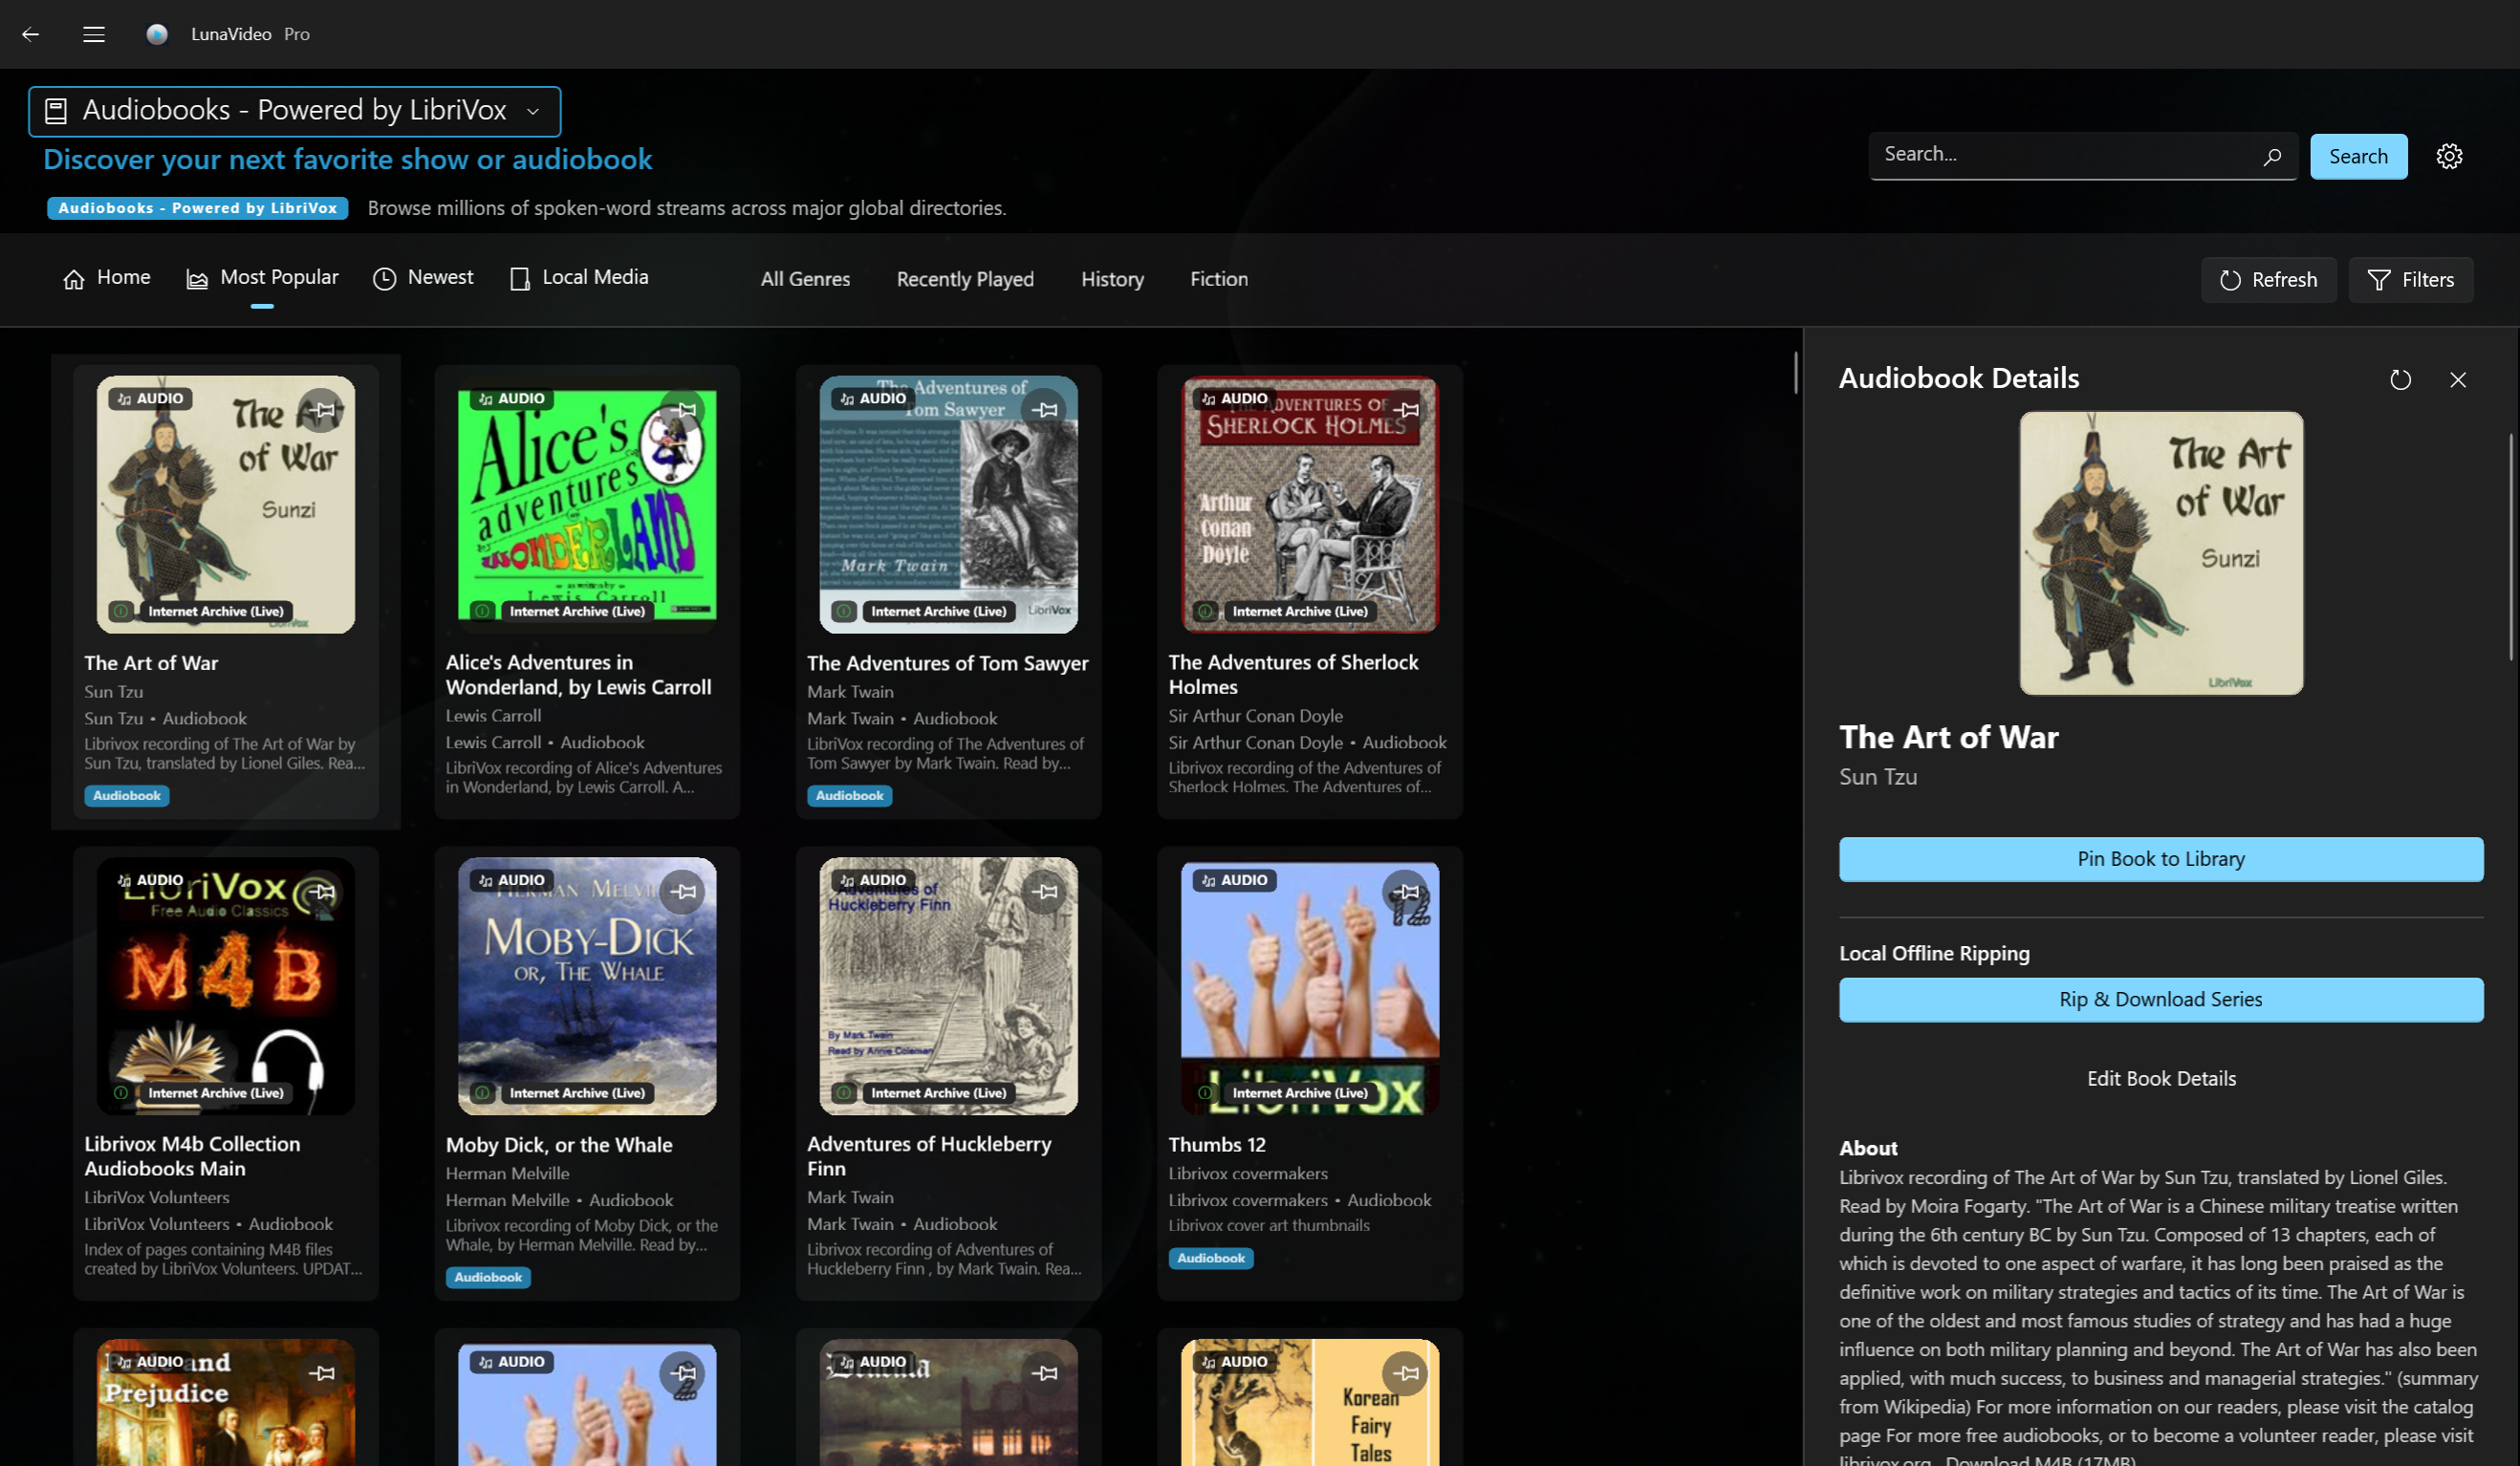Screen dimensions: 2520x1466
Task: Pin The Adventures of Sherlock Holmes card
Action: point(1407,409)
